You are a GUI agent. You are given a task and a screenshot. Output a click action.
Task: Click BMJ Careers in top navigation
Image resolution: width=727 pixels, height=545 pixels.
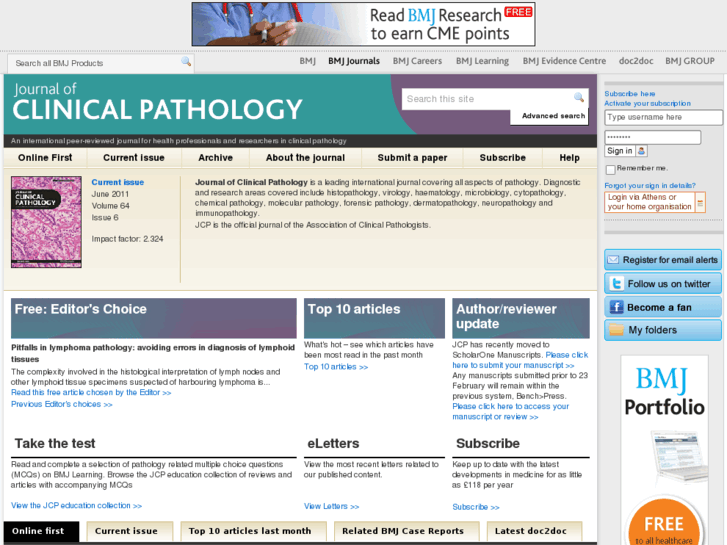pyautogui.click(x=417, y=61)
